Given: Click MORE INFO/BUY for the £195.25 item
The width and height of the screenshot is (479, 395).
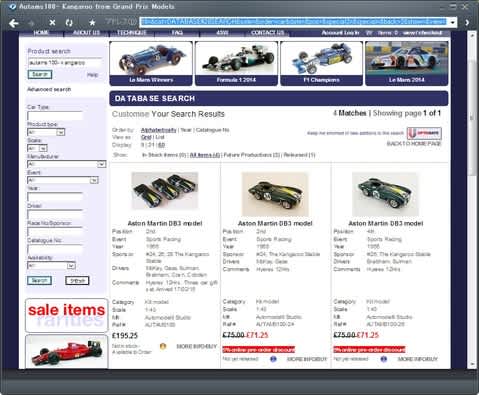Looking at the screenshot, I should [x=197, y=346].
